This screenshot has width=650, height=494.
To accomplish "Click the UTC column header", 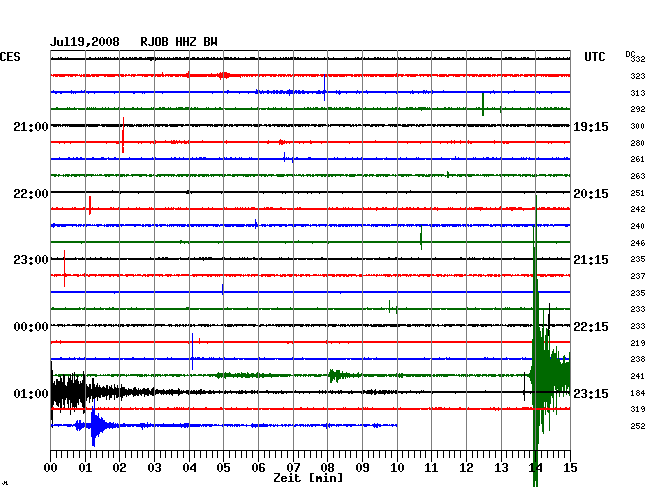I will 594,57.
